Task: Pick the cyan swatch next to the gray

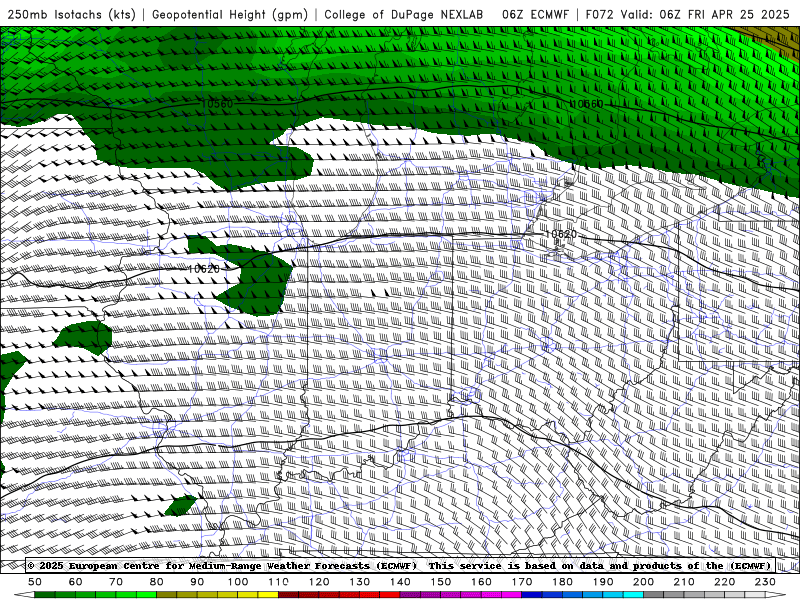Action: [x=633, y=595]
